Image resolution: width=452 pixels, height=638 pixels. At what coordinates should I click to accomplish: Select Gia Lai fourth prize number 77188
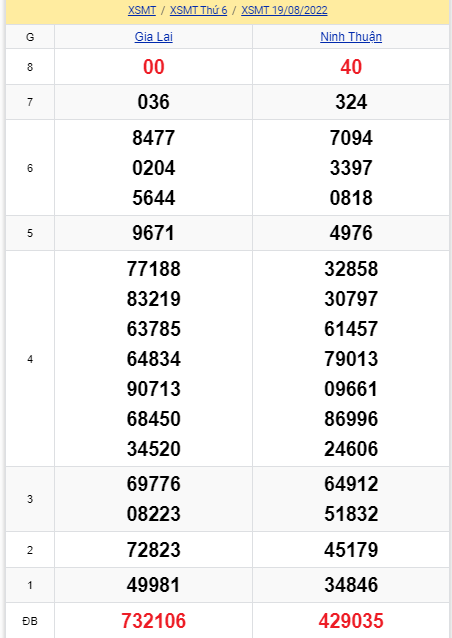[x=154, y=269]
